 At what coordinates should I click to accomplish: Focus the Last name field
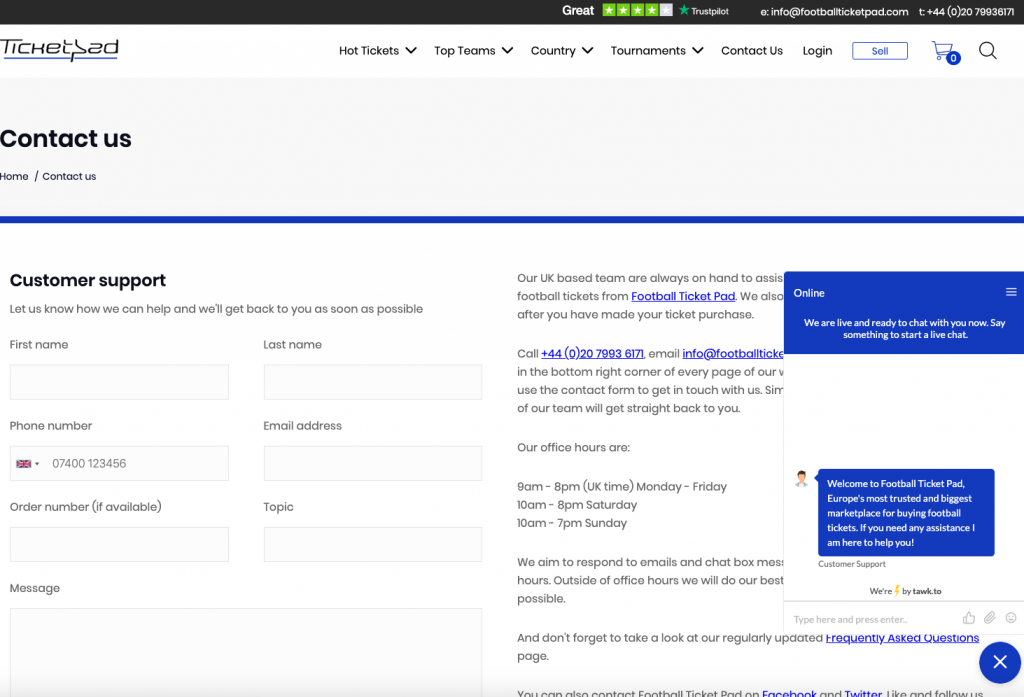click(x=373, y=382)
